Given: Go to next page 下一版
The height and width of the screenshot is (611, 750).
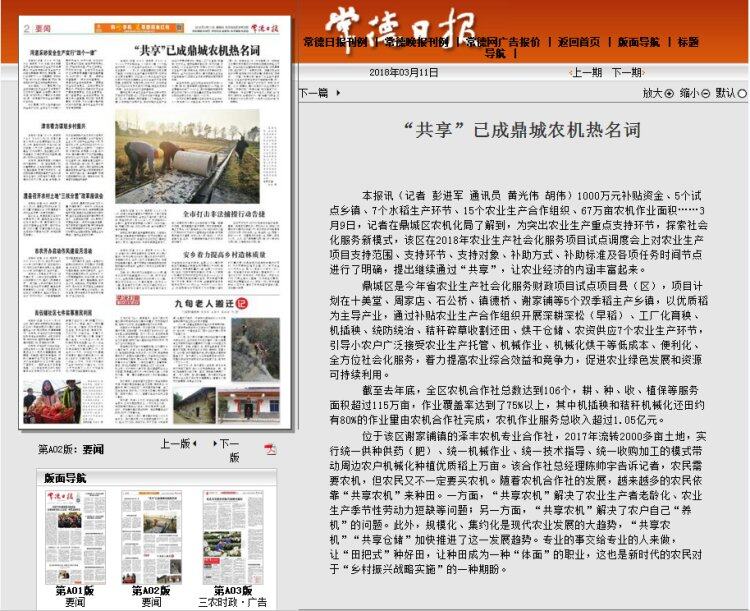Looking at the screenshot, I should coord(228,450).
